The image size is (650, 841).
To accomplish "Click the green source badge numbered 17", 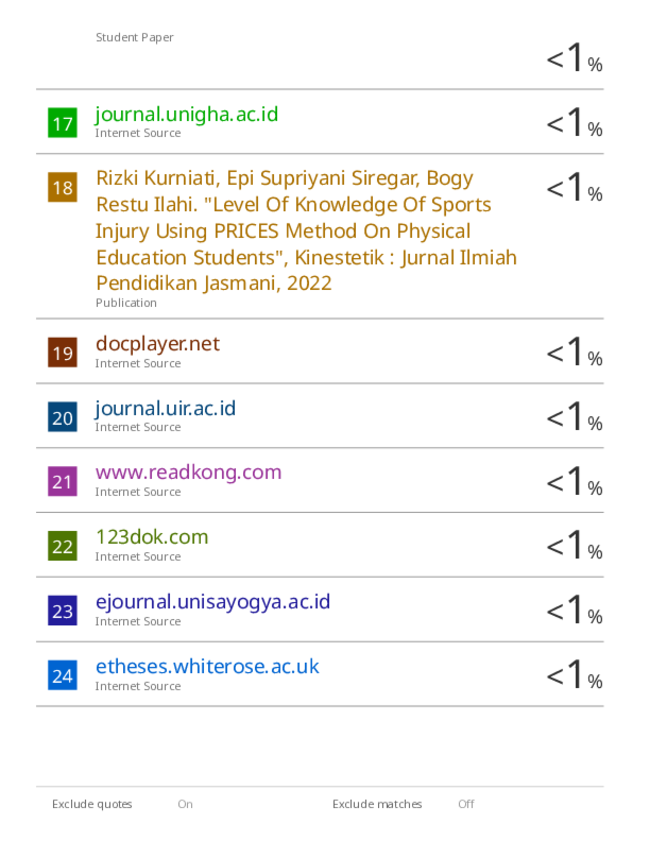I will click(x=62, y=123).
